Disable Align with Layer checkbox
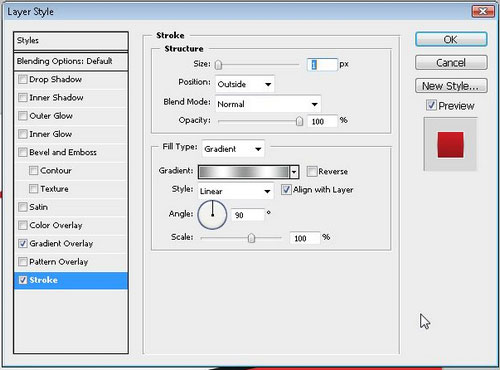 (286, 190)
